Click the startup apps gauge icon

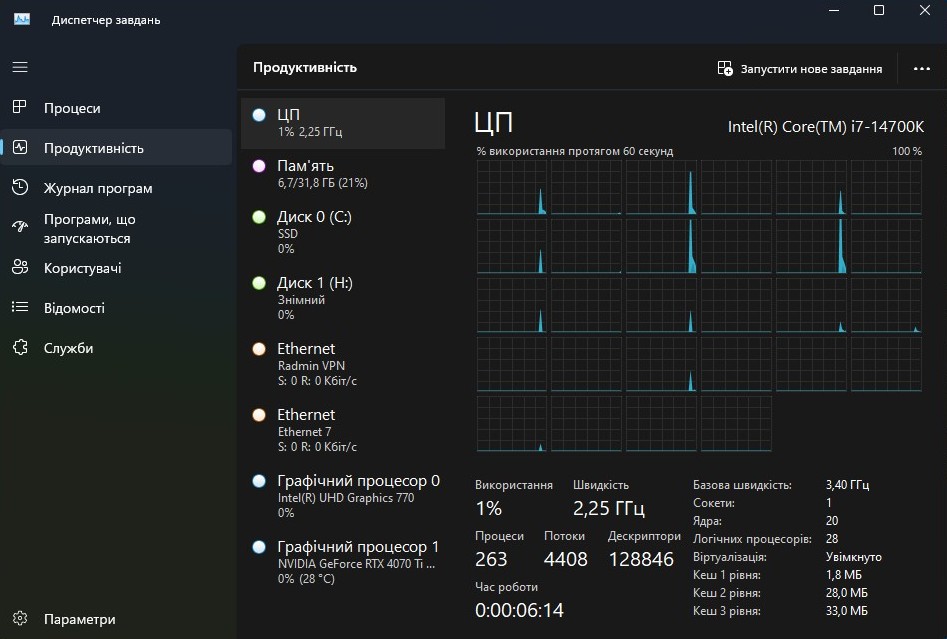tap(20, 227)
